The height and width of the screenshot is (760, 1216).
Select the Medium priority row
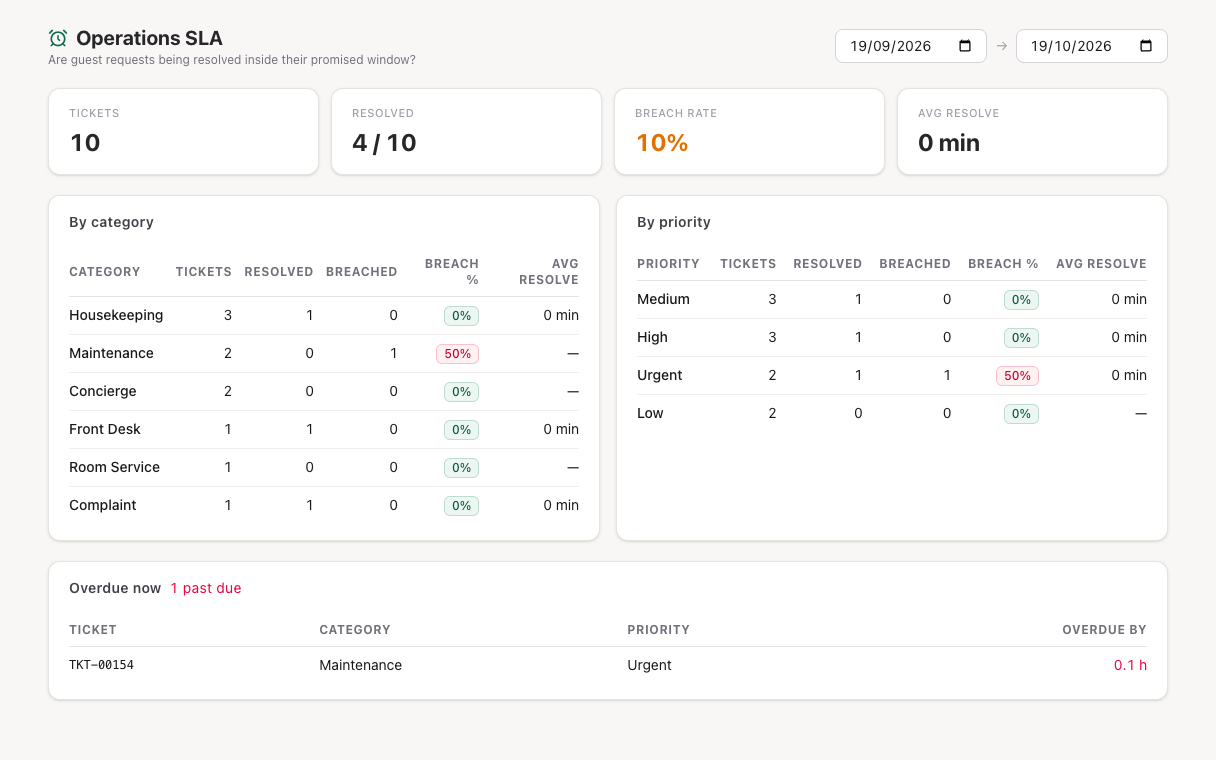click(892, 299)
